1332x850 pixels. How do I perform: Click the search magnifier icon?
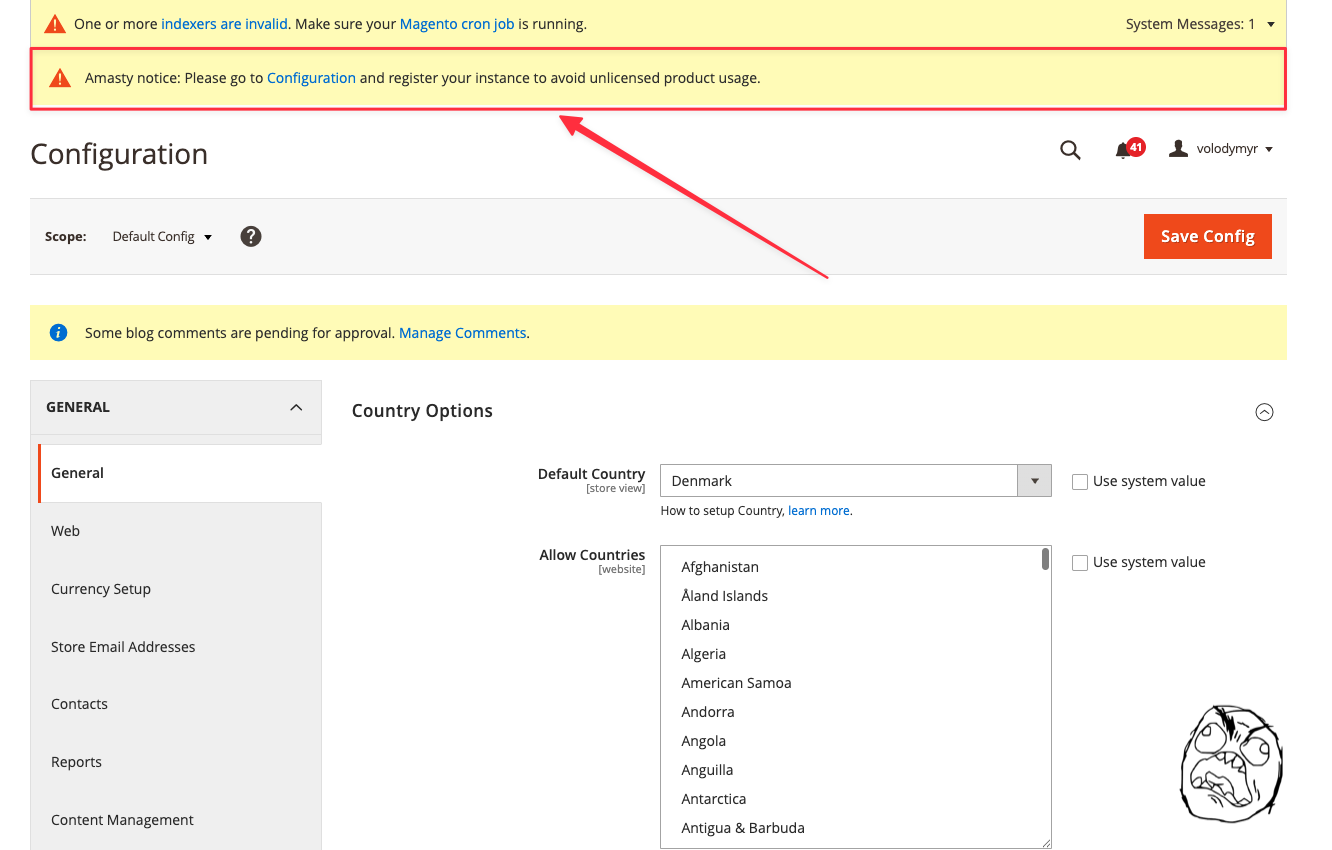coord(1070,150)
